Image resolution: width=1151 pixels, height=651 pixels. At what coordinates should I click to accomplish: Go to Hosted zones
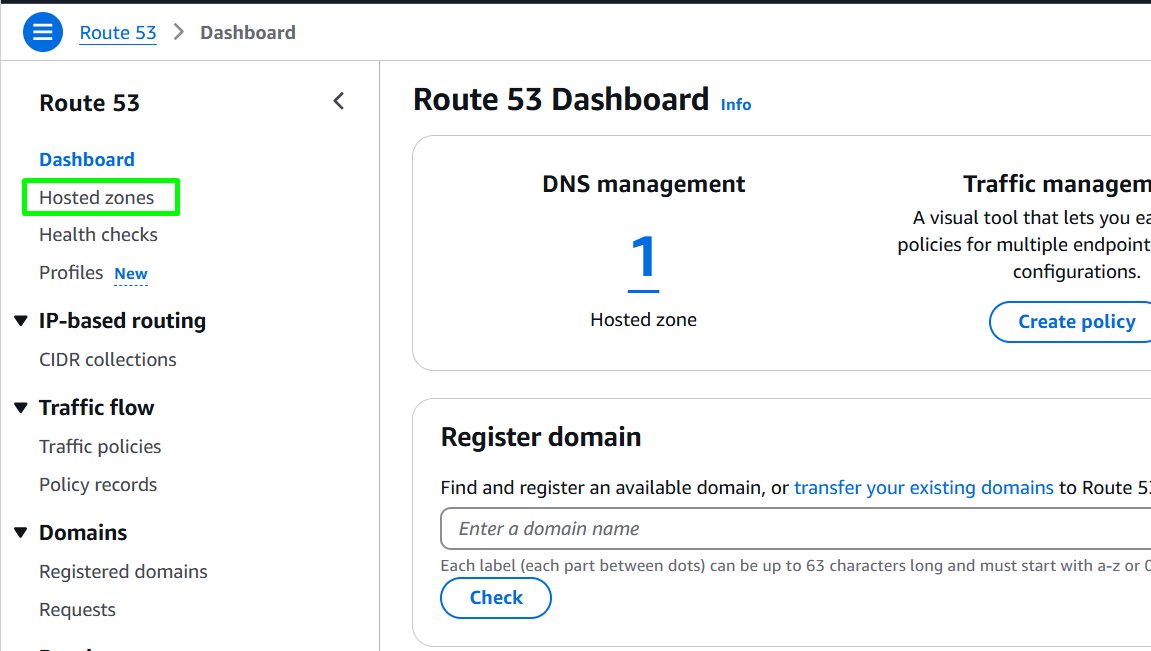tap(97, 197)
